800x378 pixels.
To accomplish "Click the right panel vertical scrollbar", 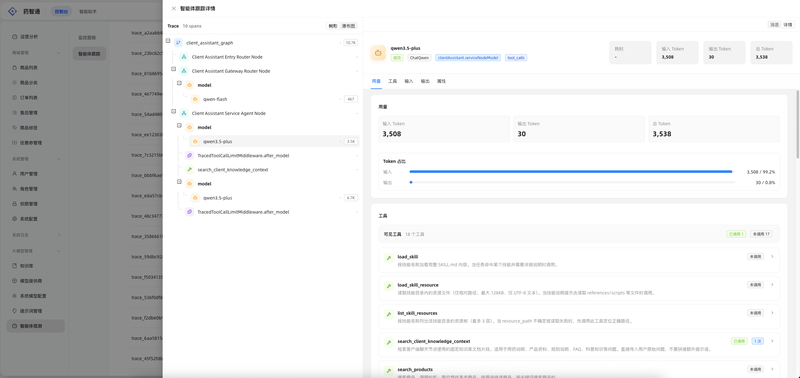I will tap(797, 124).
